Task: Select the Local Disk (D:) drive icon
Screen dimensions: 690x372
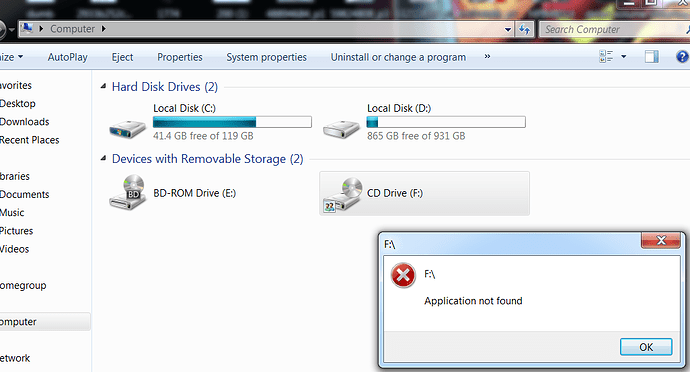Action: pos(341,129)
